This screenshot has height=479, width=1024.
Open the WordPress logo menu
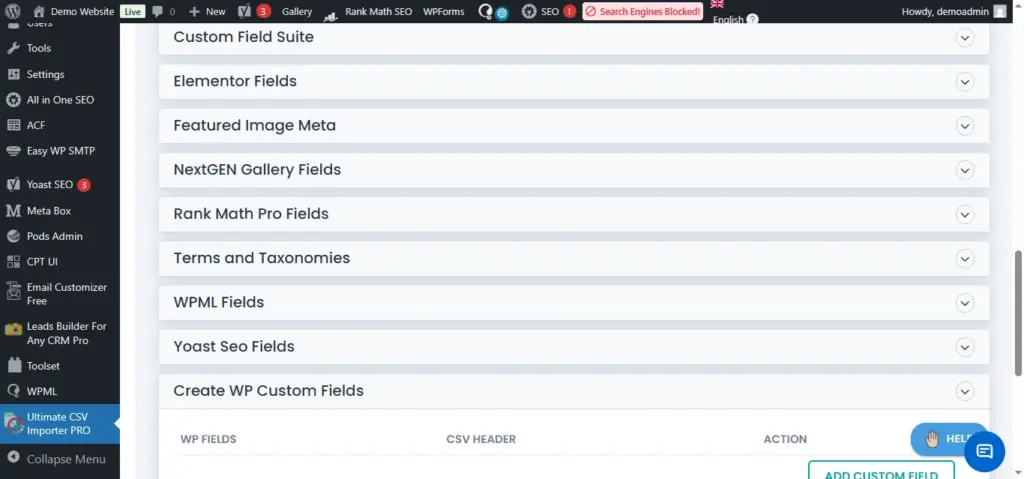tap(13, 11)
